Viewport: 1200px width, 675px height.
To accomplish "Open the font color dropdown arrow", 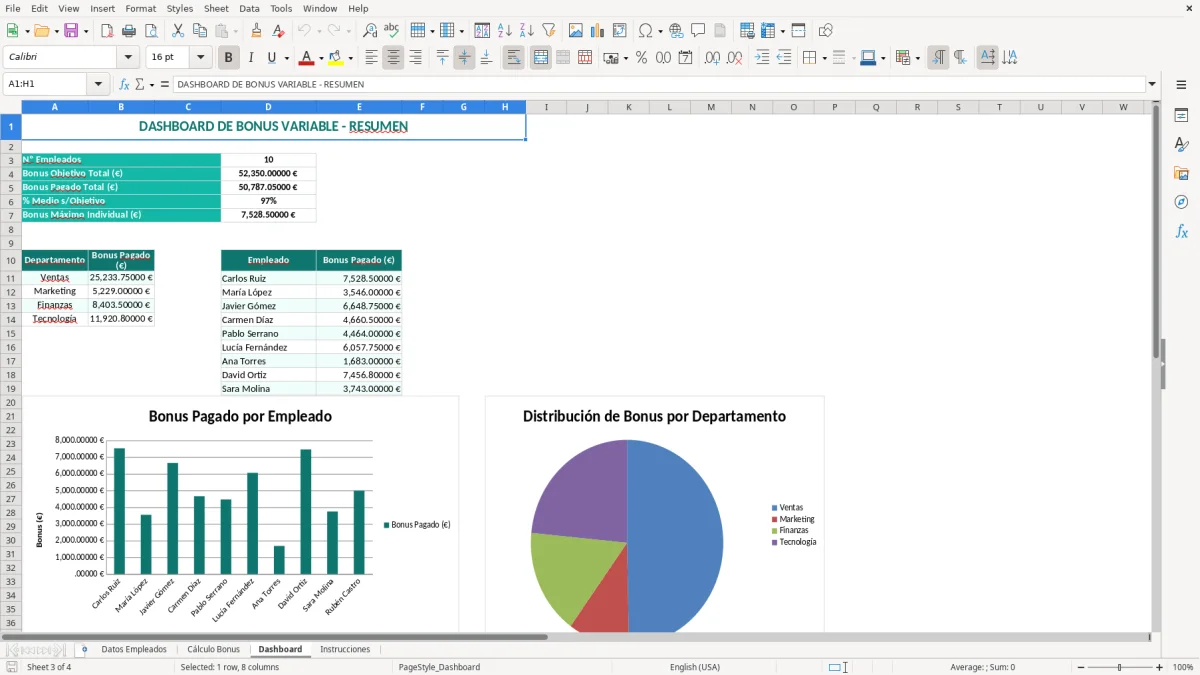I will (321, 58).
